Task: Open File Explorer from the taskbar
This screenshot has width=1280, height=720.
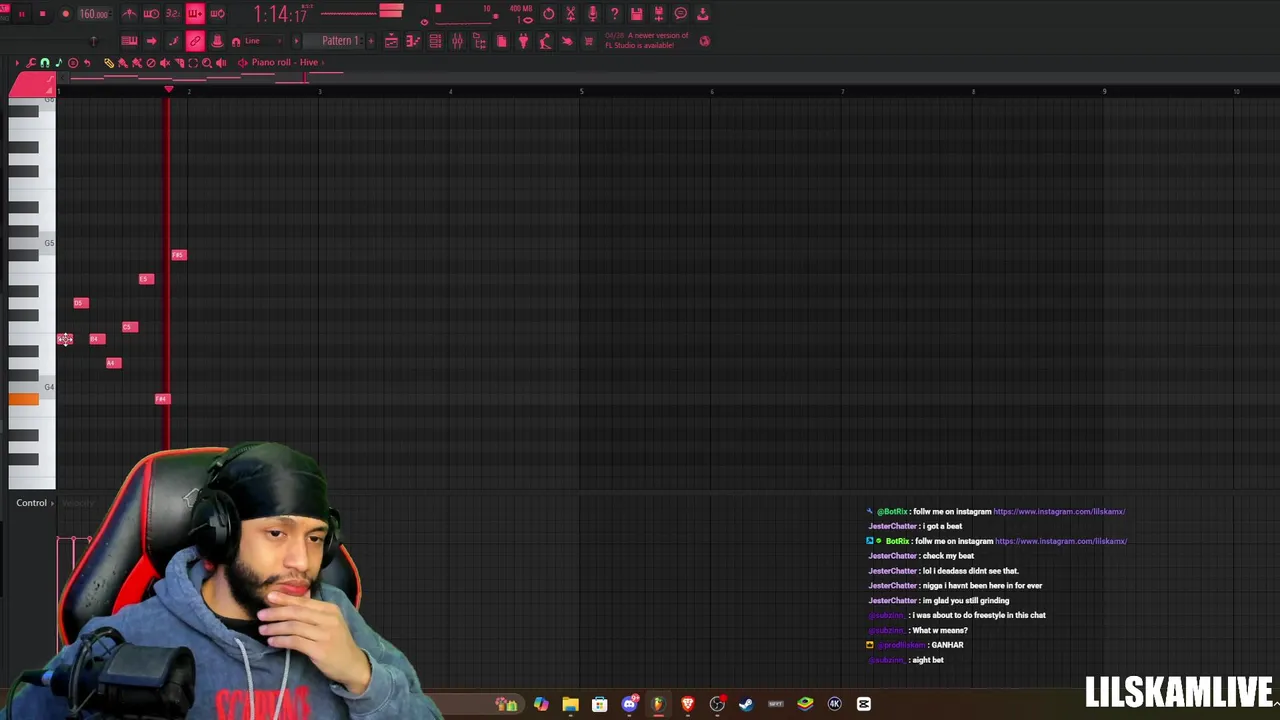Action: pos(570,704)
